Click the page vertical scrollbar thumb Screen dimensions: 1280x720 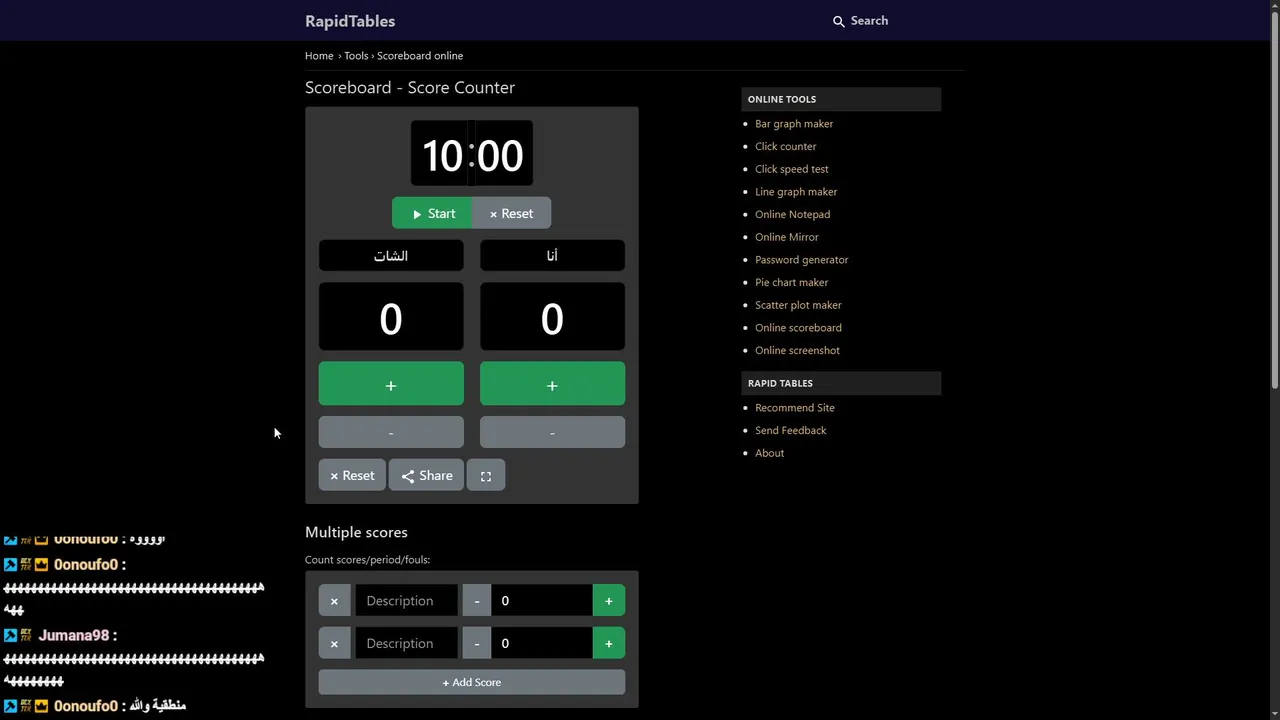pos(1274,200)
